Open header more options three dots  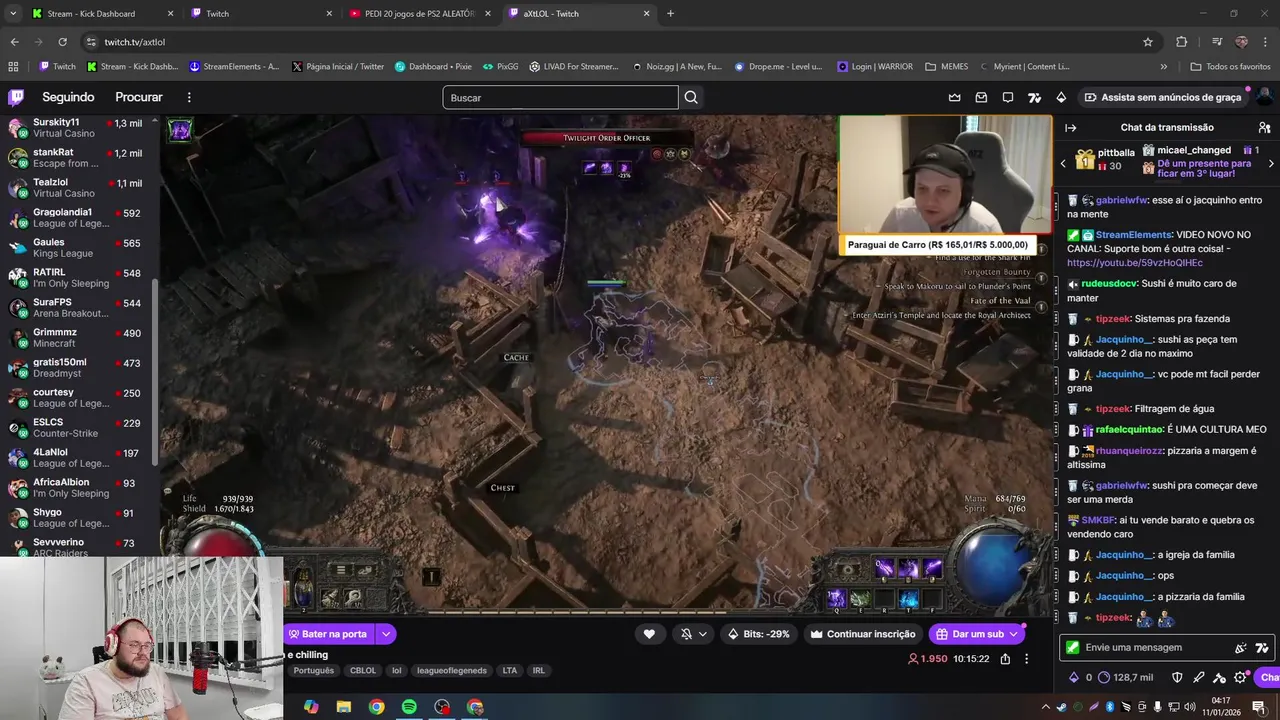point(188,97)
